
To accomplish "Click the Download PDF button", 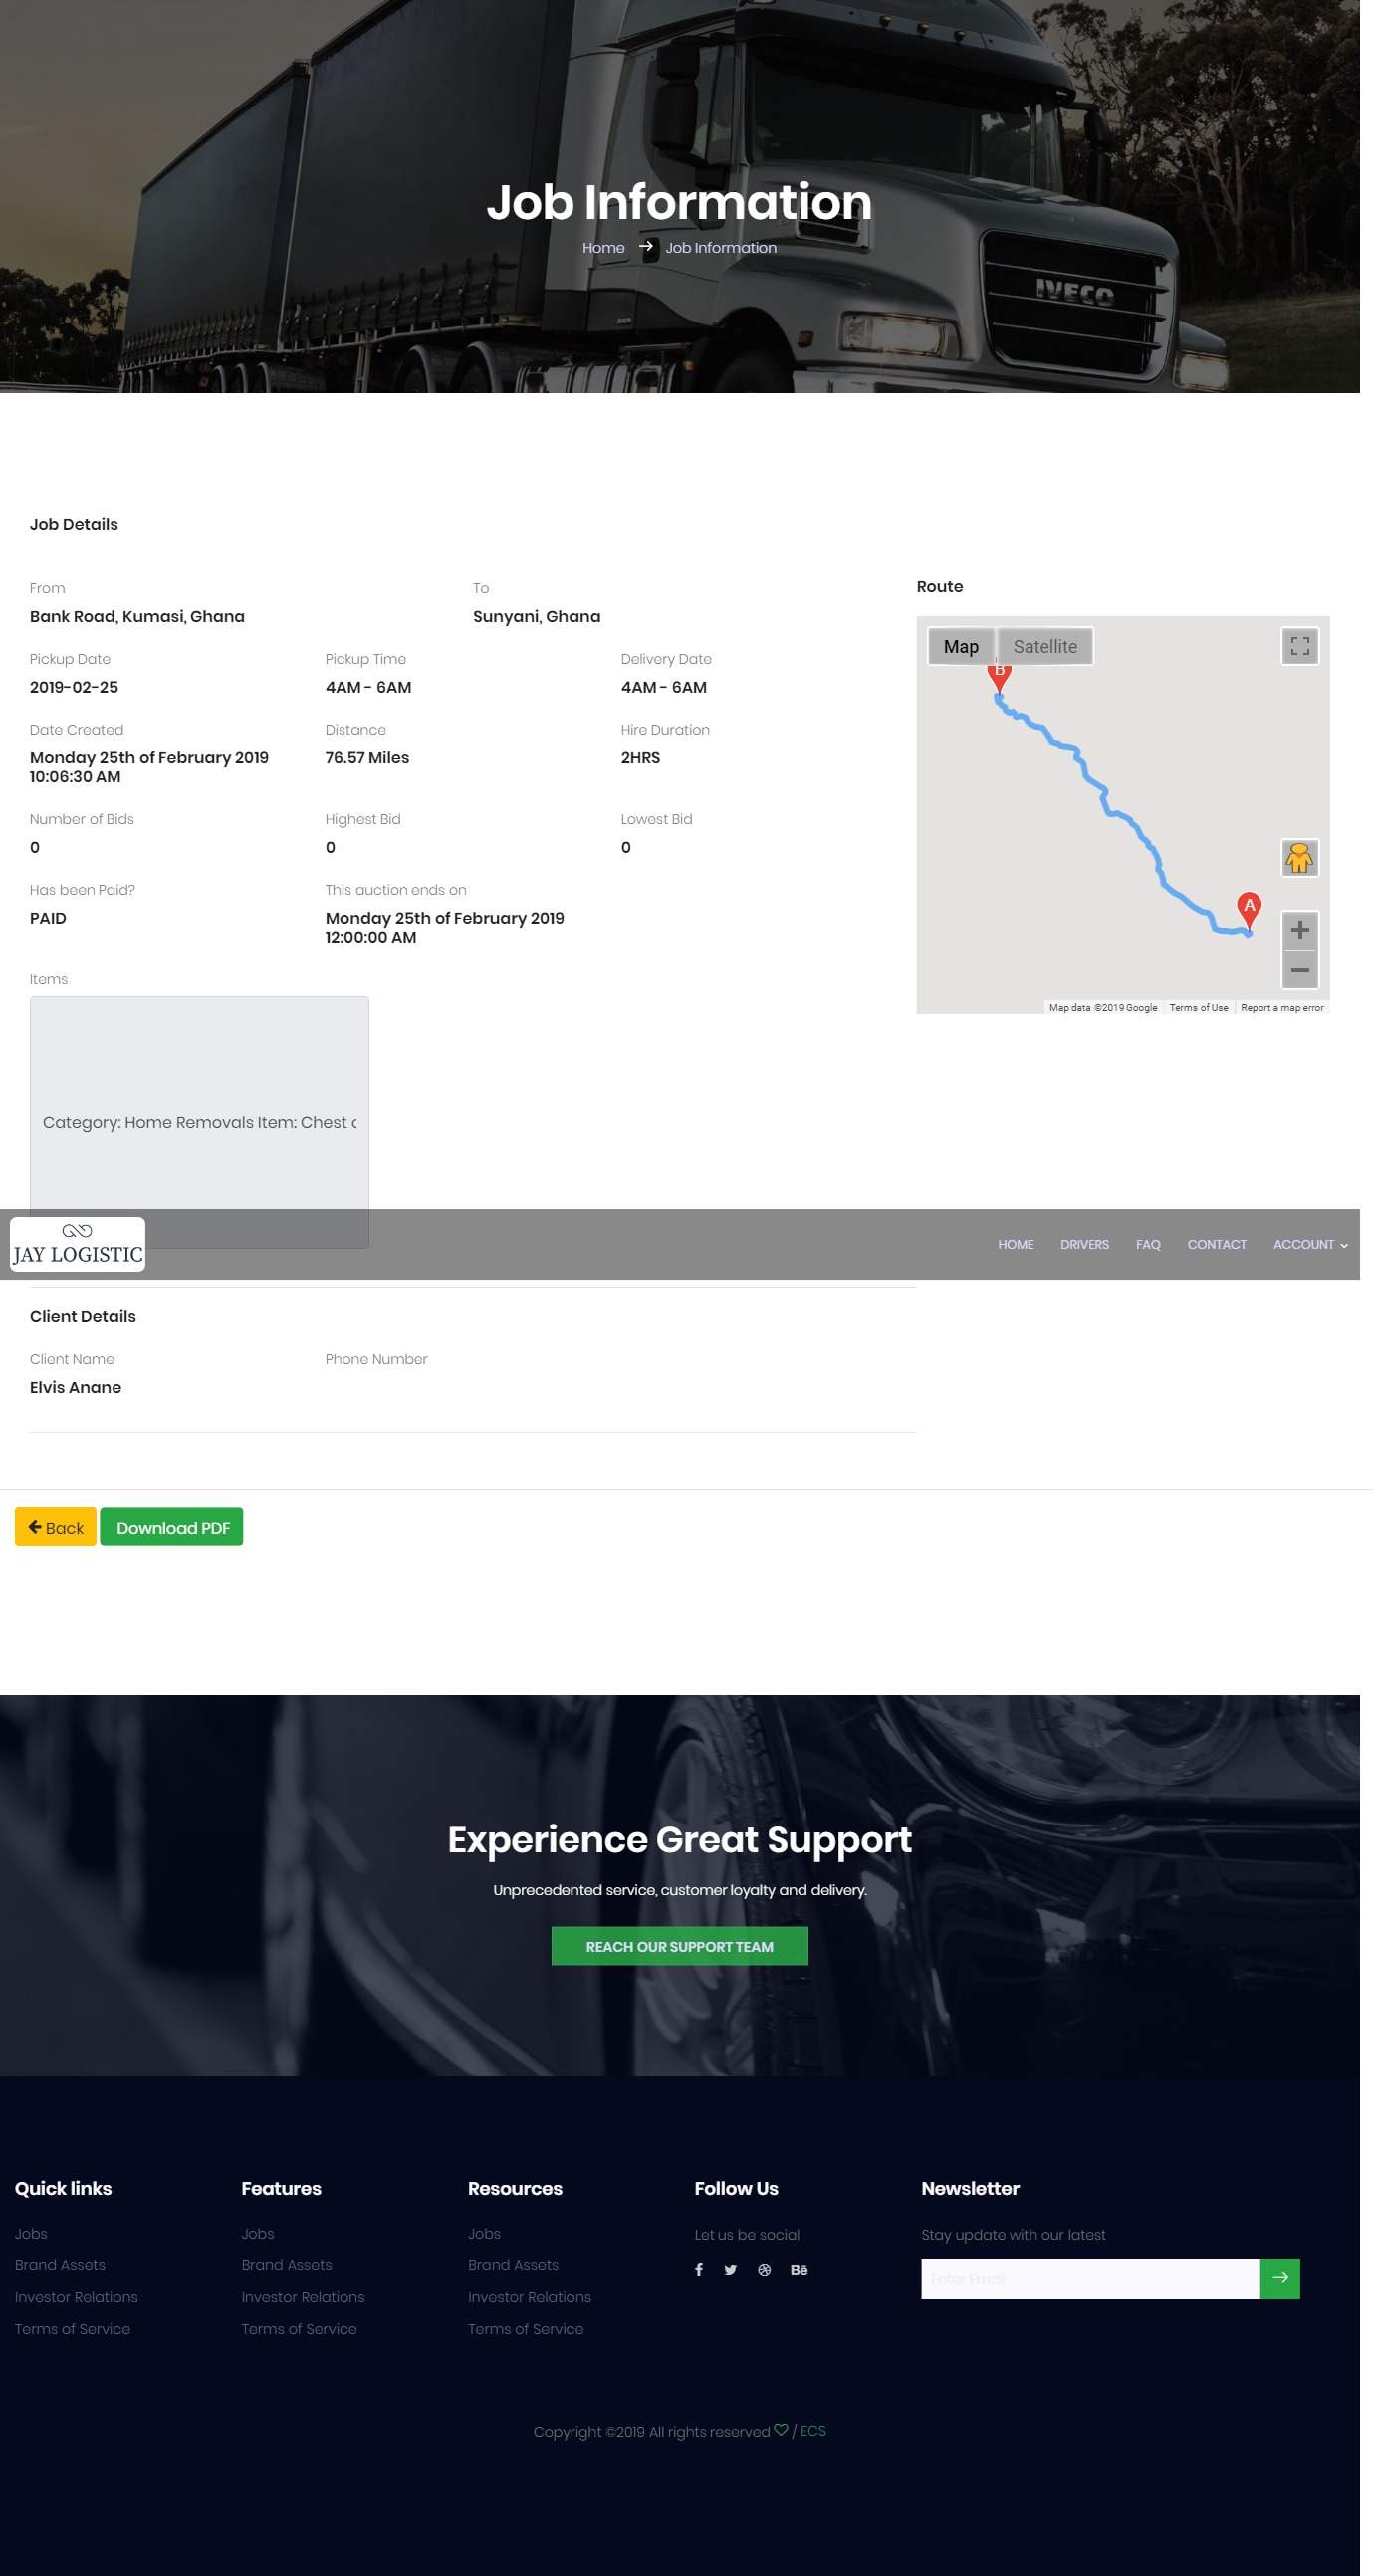I will (x=172, y=1527).
